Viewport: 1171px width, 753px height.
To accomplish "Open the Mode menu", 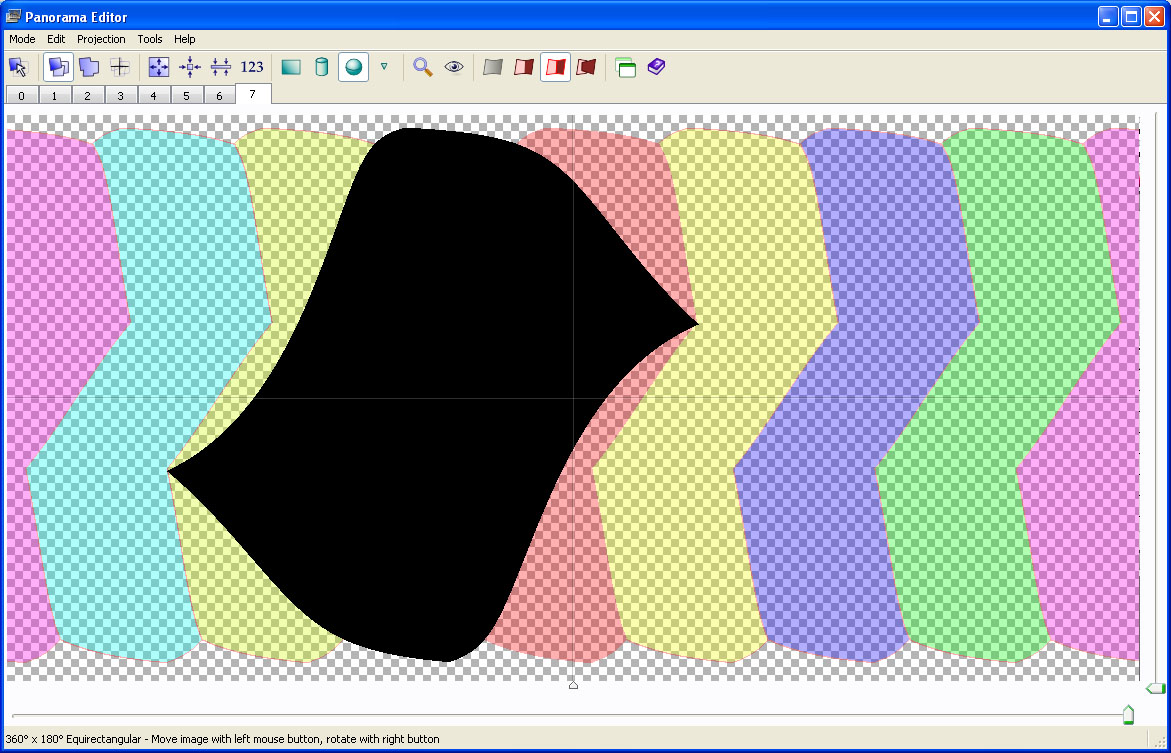I will (22, 39).
